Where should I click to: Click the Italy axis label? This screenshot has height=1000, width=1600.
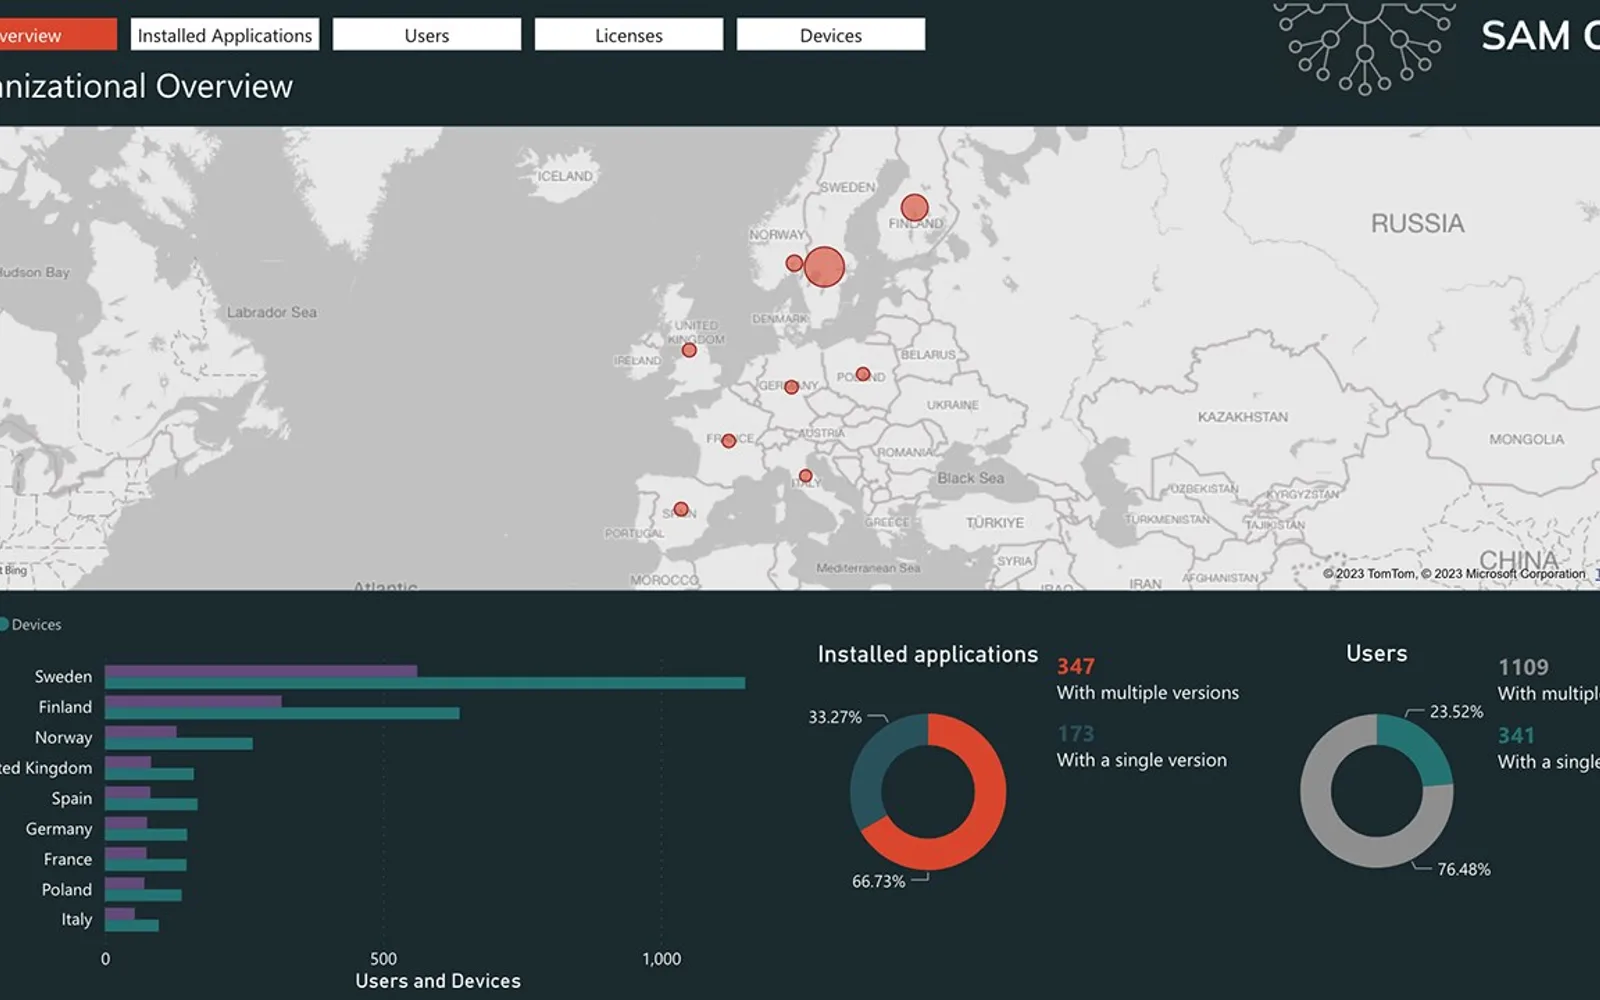click(77, 919)
